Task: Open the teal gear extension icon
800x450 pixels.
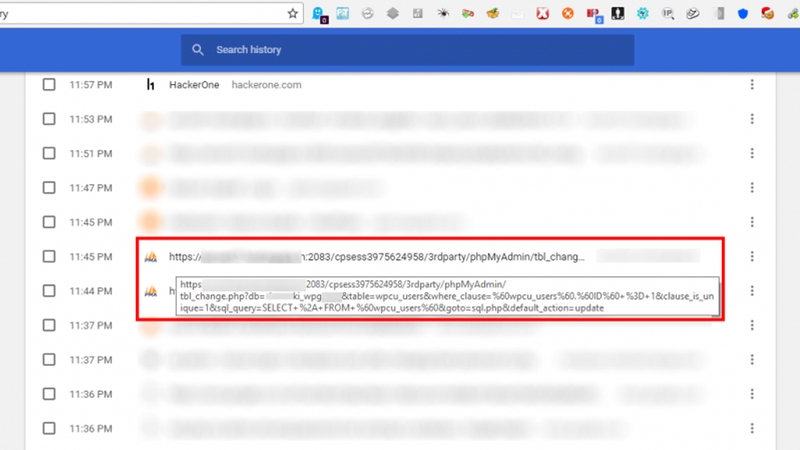Action: [x=642, y=14]
